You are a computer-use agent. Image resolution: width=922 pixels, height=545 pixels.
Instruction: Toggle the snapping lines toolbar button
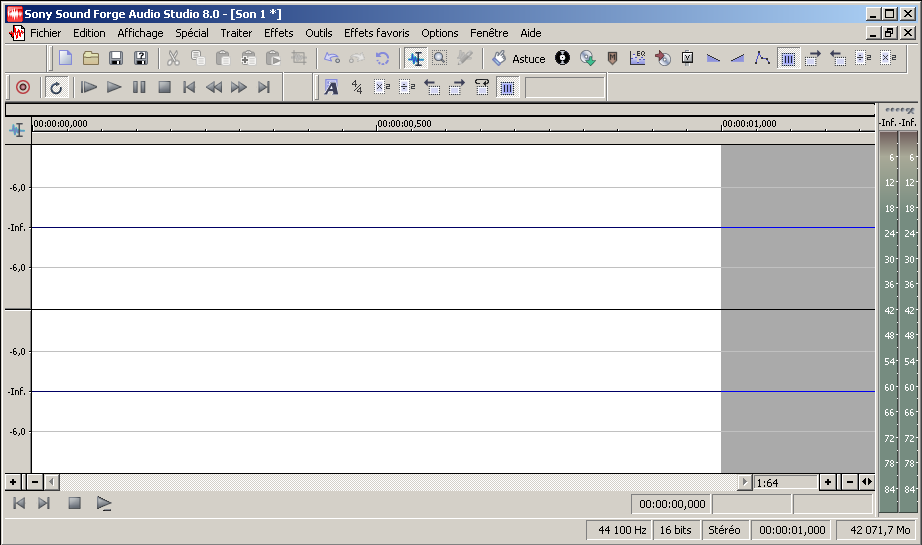point(788,59)
